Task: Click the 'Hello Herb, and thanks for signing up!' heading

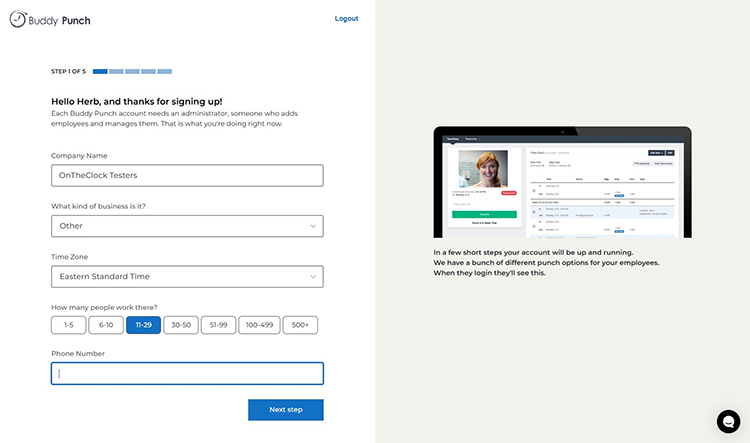Action: point(137,101)
